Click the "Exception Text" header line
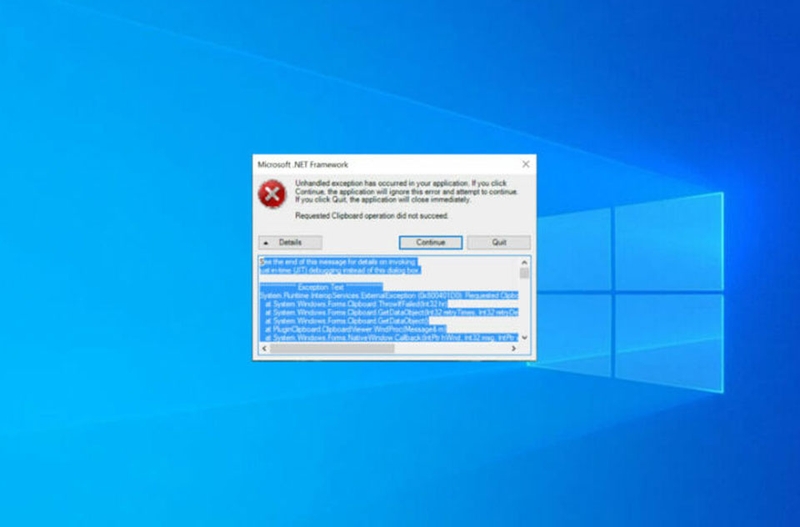This screenshot has width=800, height=527. click(x=321, y=287)
